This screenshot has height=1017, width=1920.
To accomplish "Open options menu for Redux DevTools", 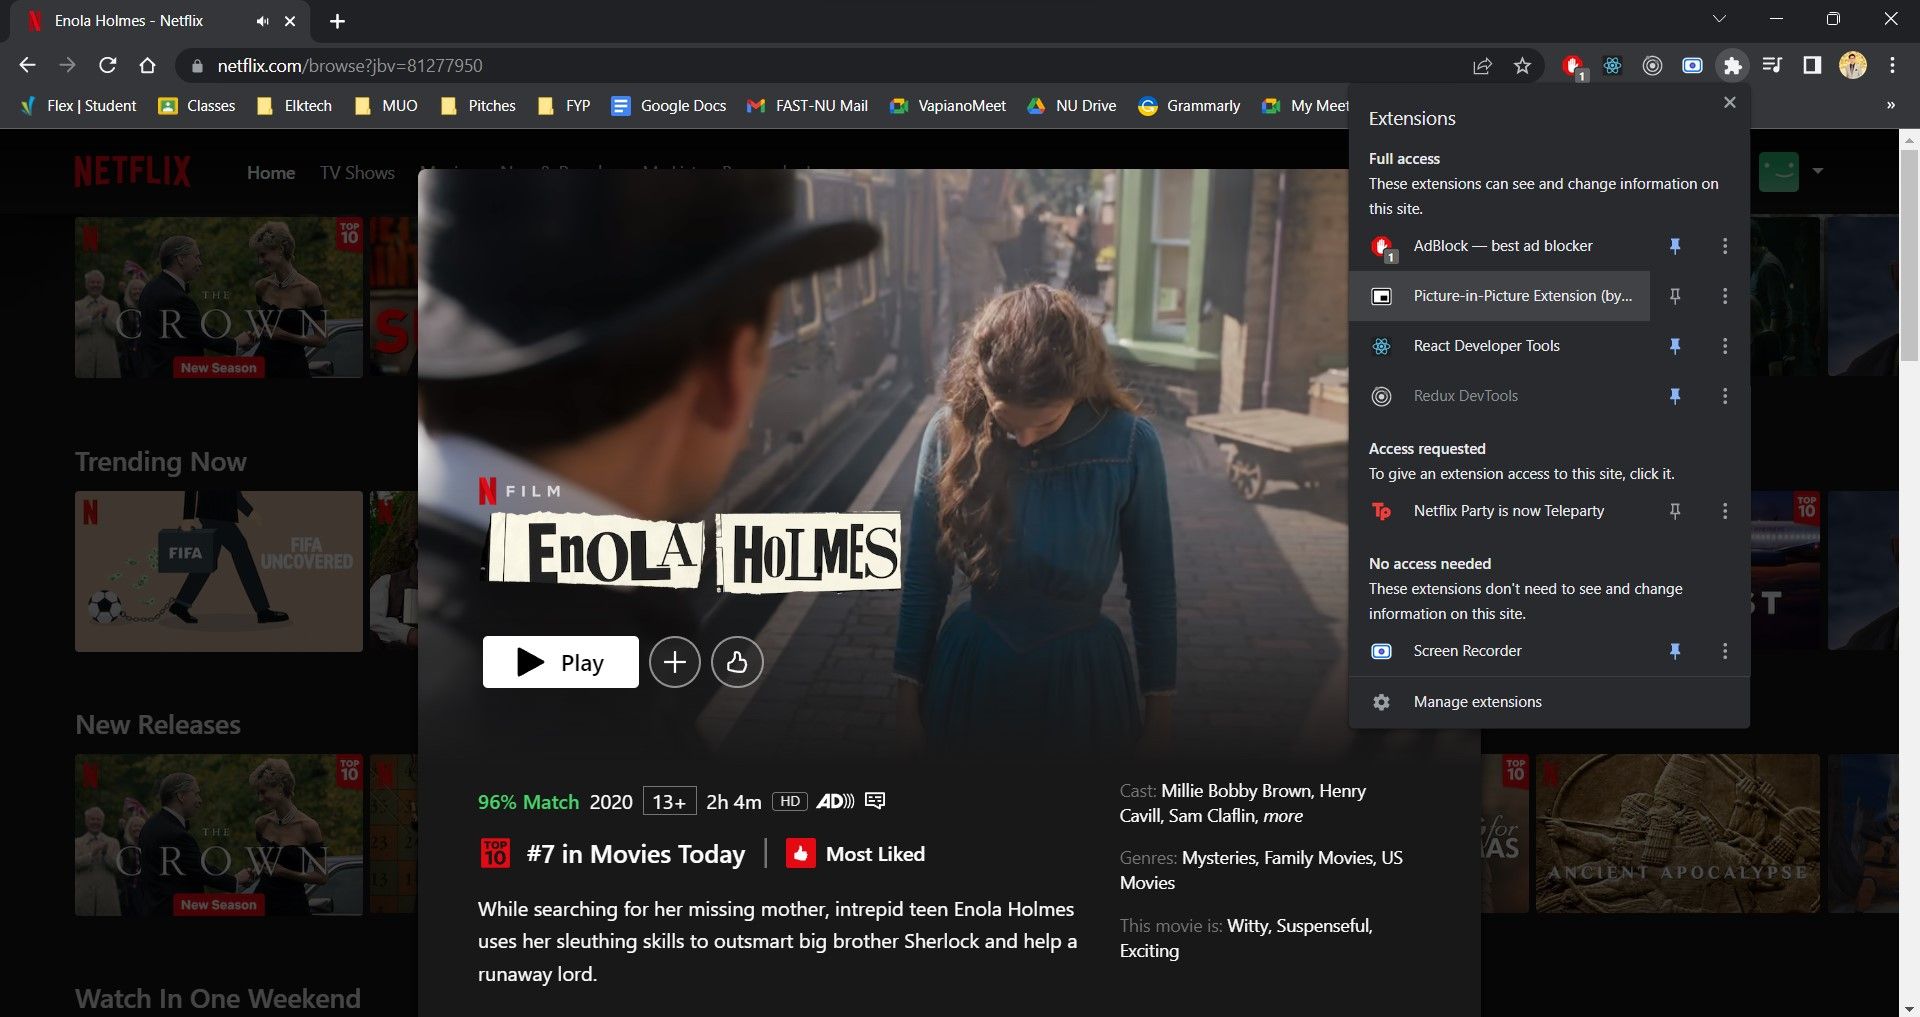I will click(1724, 396).
